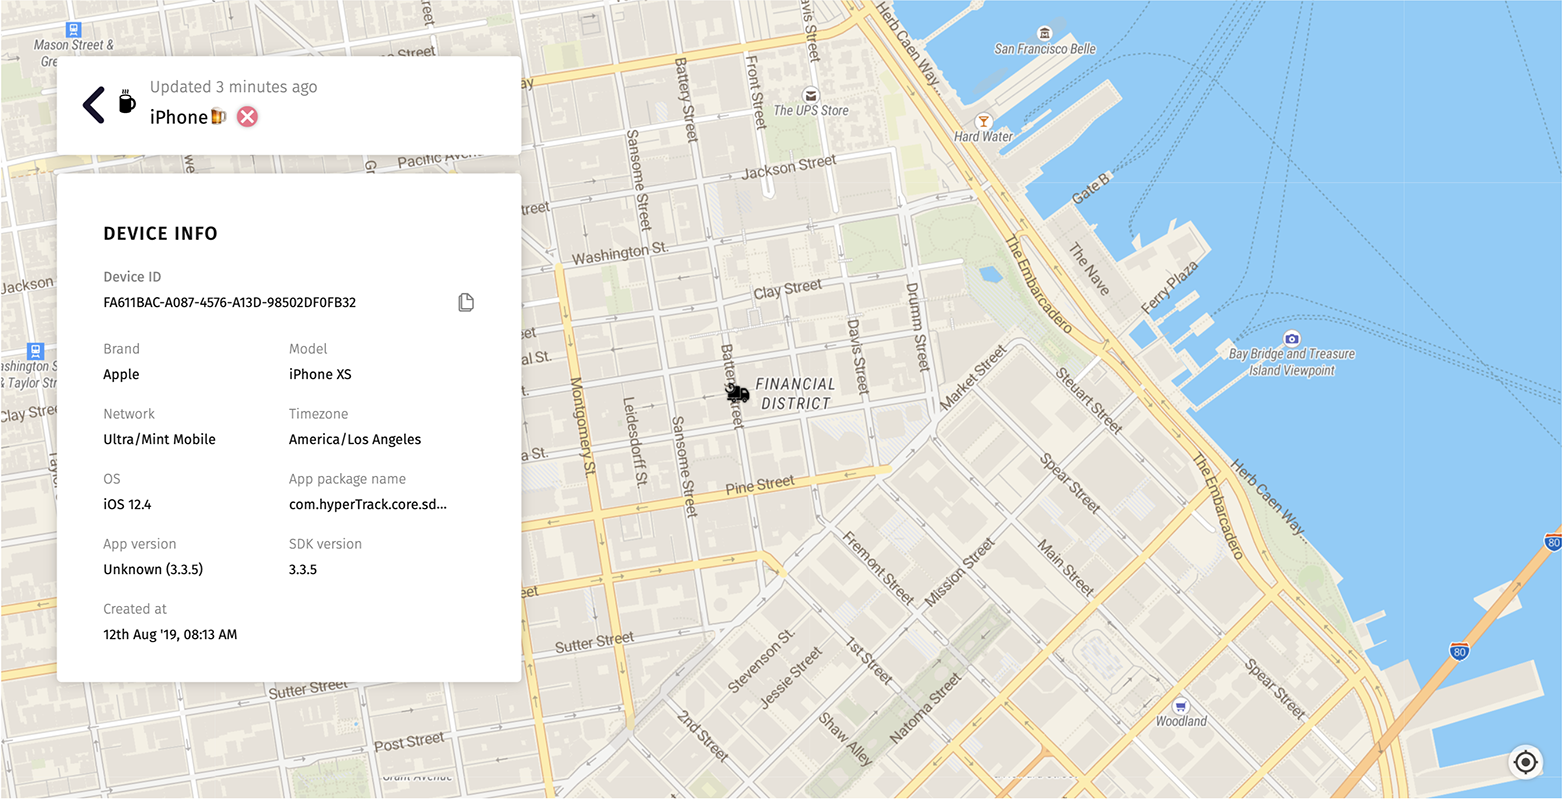The width and height of the screenshot is (1563, 800).
Task: Click the 'Updated 3 minutes ago' text
Action: tap(233, 87)
